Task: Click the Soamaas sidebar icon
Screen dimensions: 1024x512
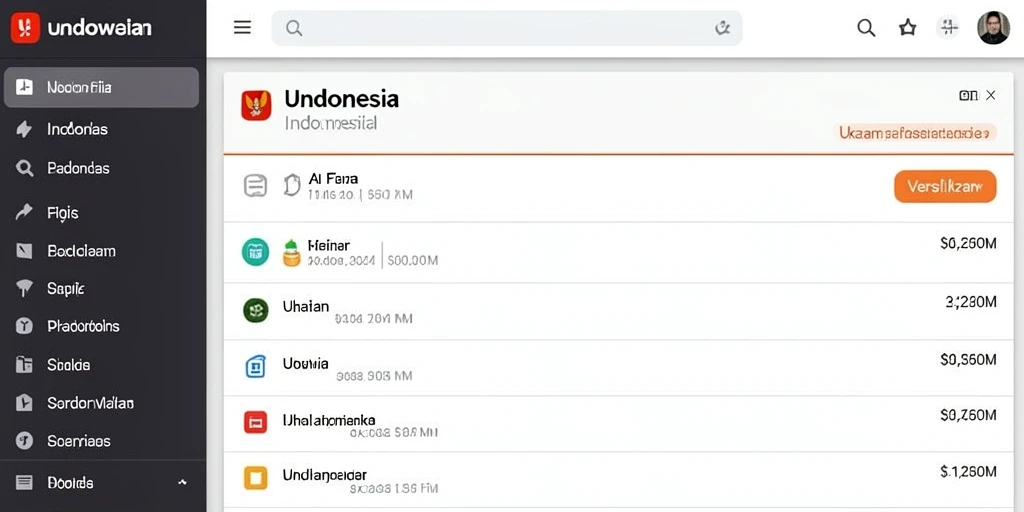Action: (x=24, y=441)
